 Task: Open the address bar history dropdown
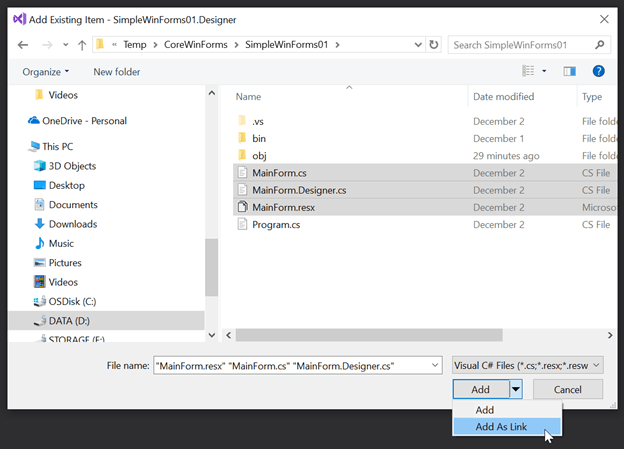tap(418, 45)
